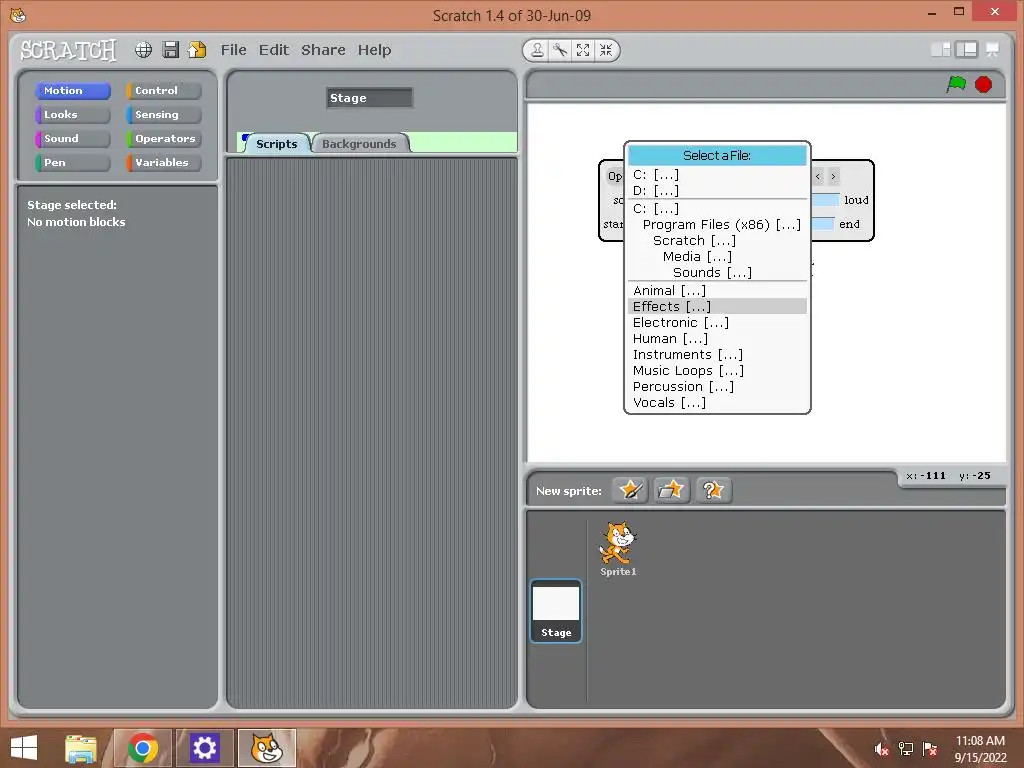Open settings gear app in taskbar
This screenshot has height=768, width=1024.
pyautogui.click(x=204, y=748)
